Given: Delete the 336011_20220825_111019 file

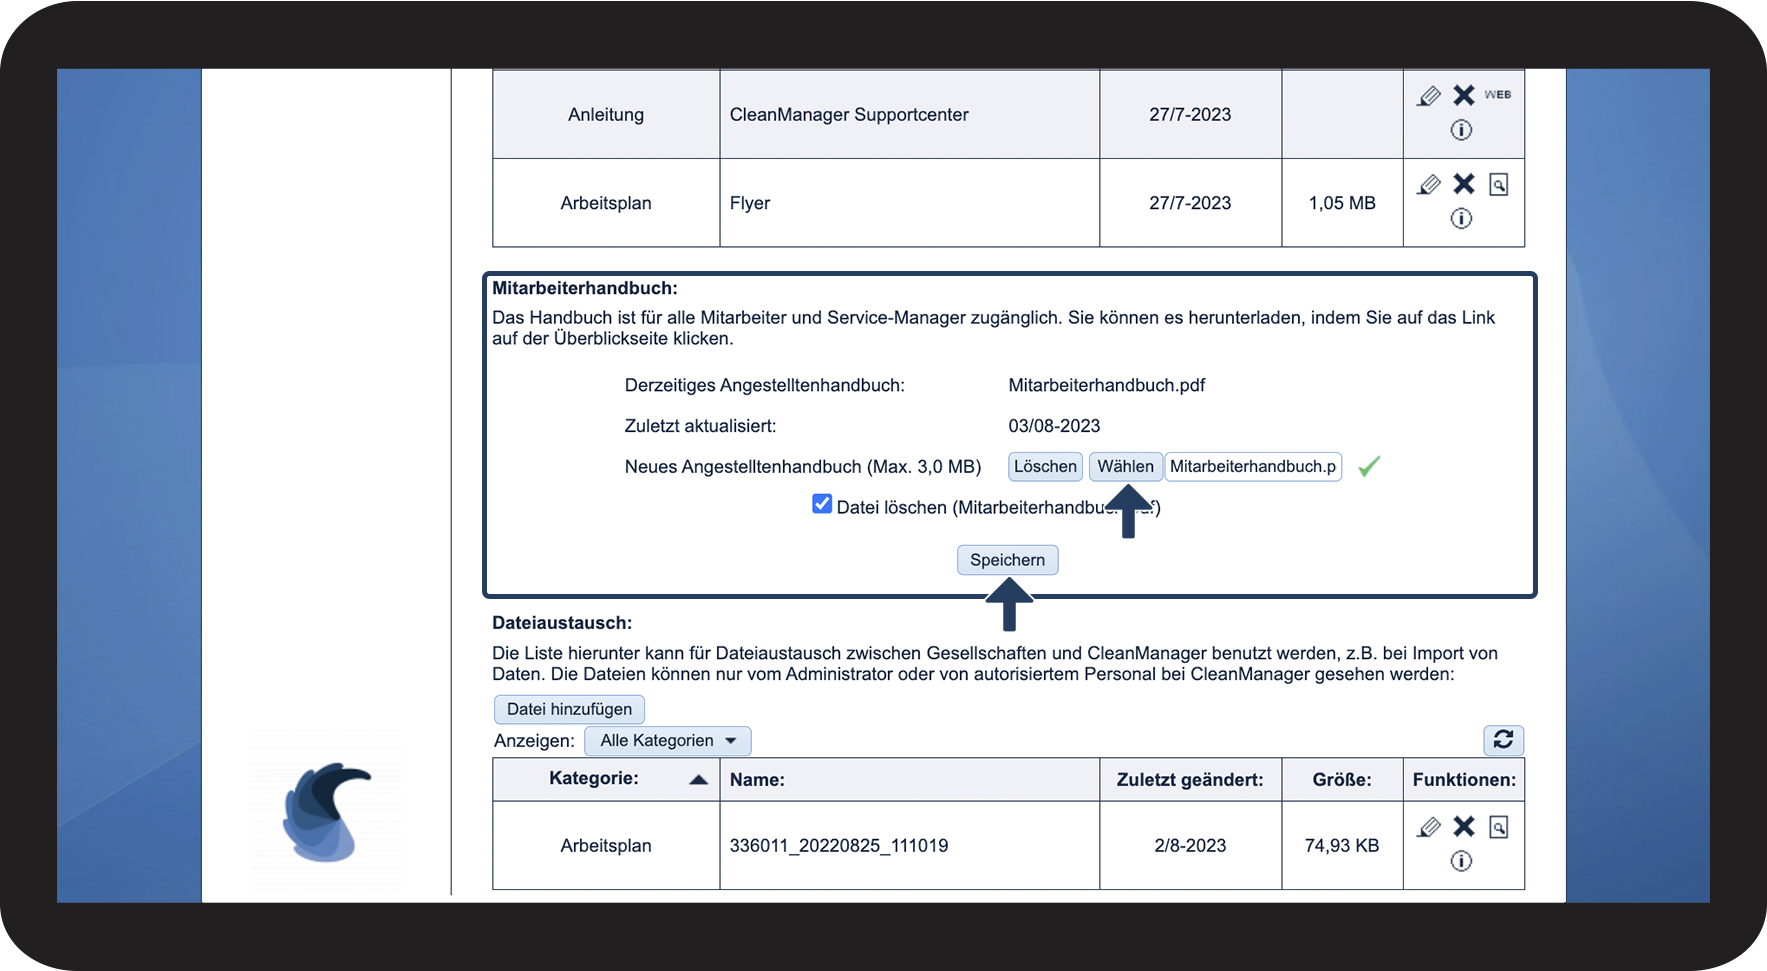Looking at the screenshot, I should pos(1464,826).
